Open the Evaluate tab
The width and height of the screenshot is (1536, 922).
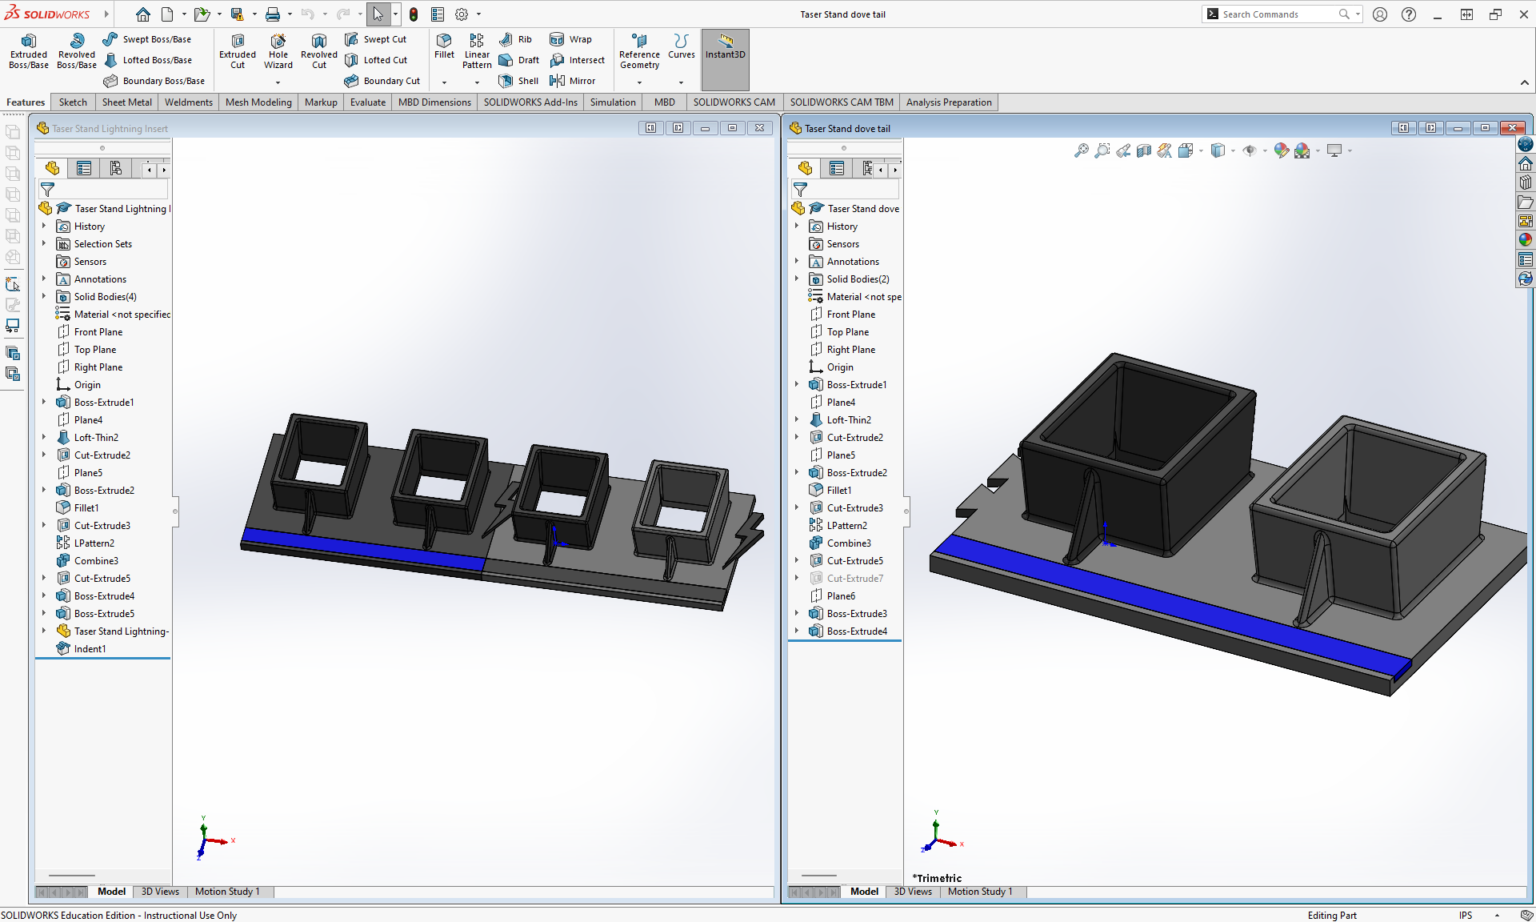[x=367, y=102]
